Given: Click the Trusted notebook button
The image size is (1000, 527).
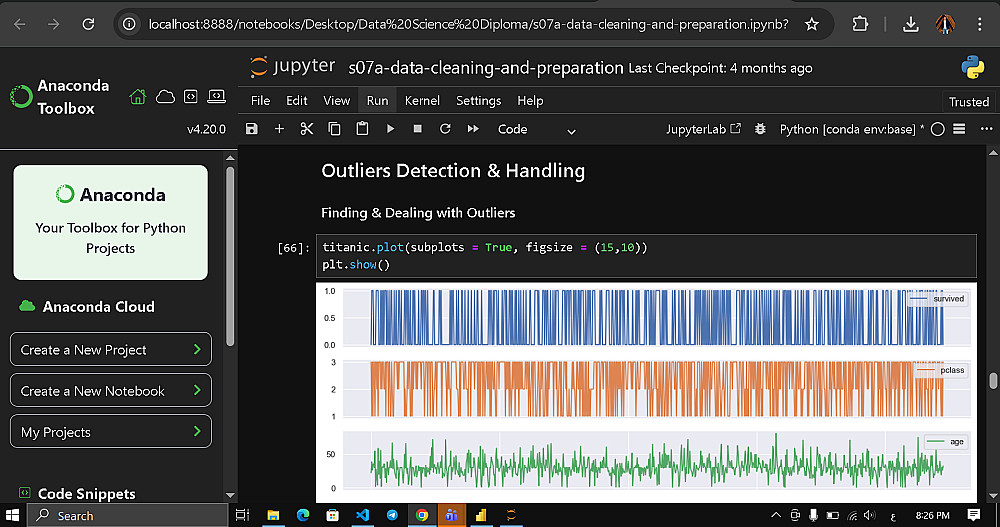Looking at the screenshot, I should [x=968, y=102].
